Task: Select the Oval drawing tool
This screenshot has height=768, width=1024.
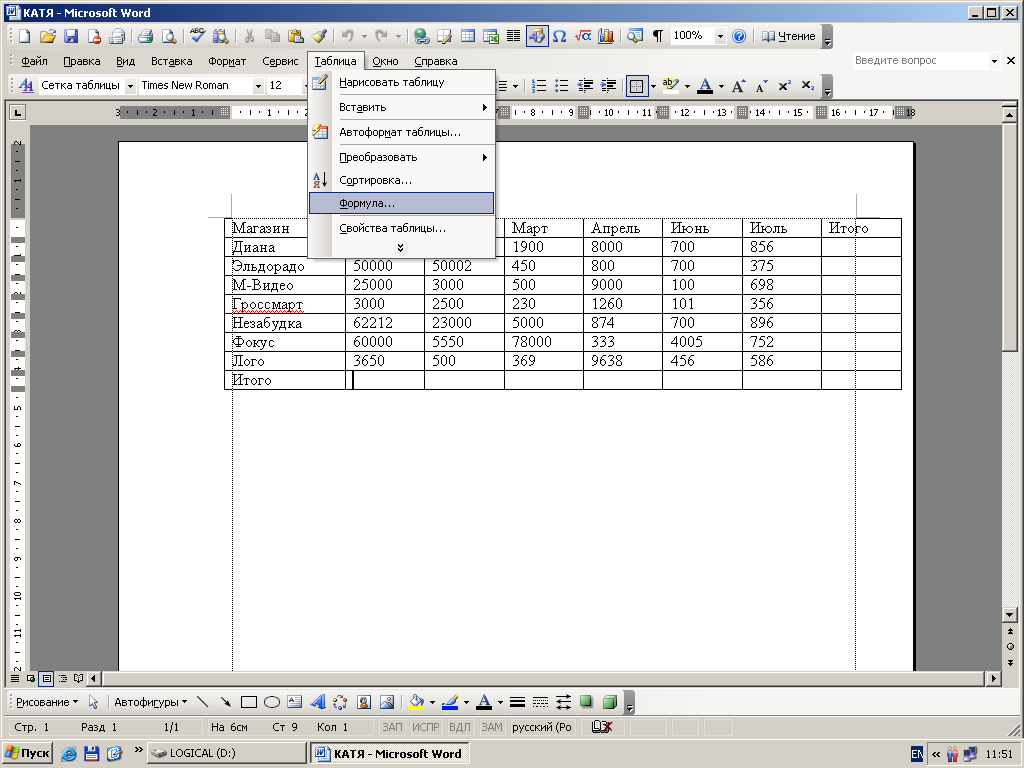Action: [272, 702]
